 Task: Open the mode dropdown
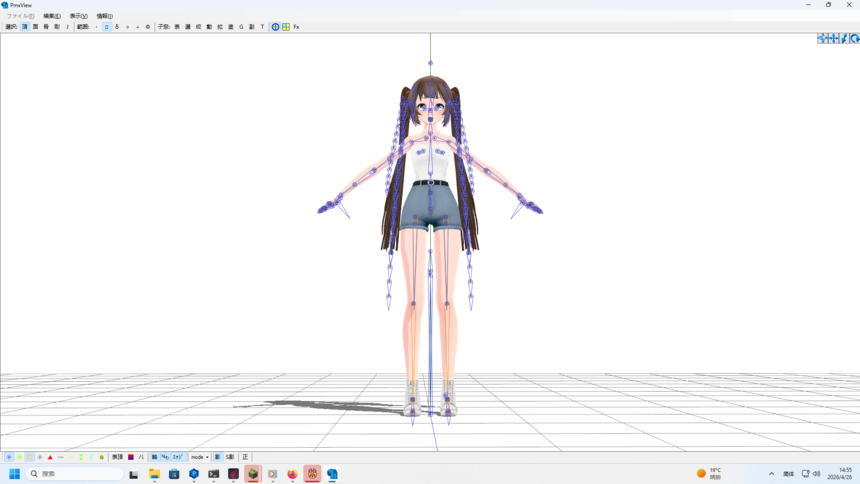pyautogui.click(x=199, y=457)
